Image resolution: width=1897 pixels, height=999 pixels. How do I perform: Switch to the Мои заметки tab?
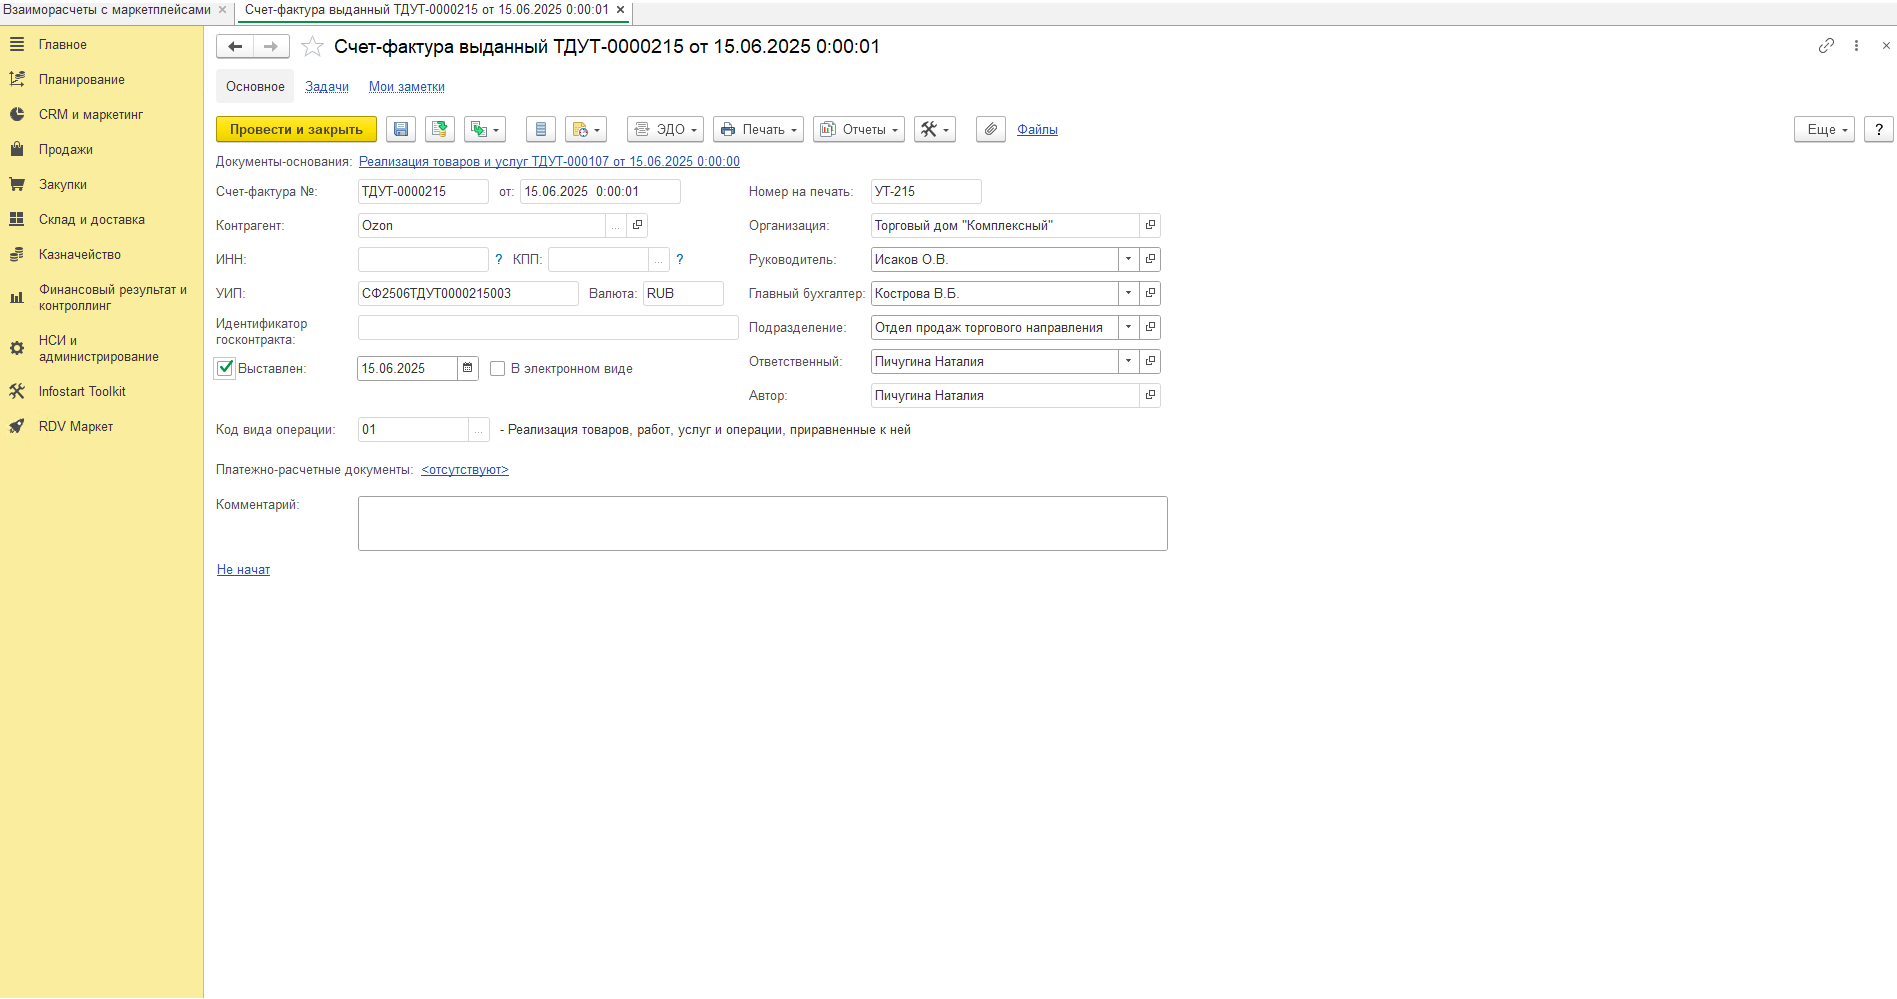(x=407, y=87)
